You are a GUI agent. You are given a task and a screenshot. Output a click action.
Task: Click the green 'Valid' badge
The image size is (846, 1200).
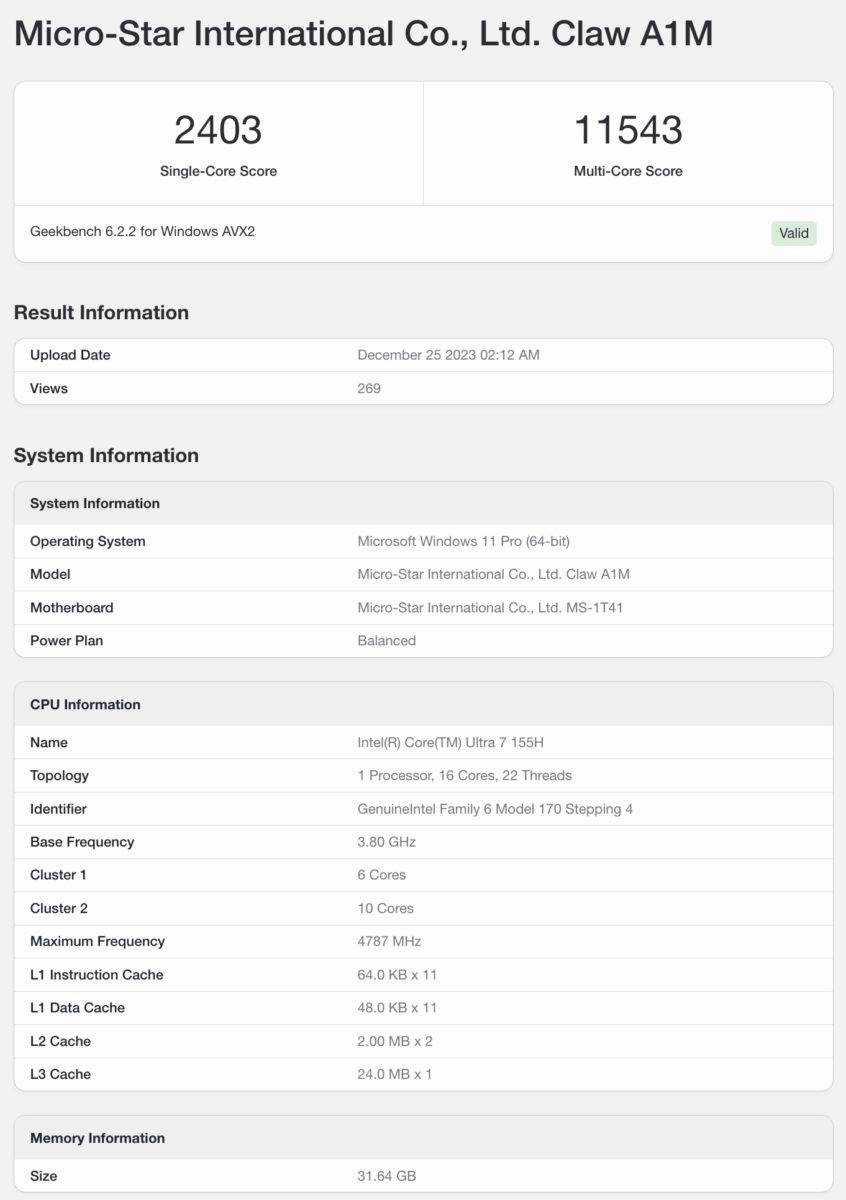click(794, 233)
